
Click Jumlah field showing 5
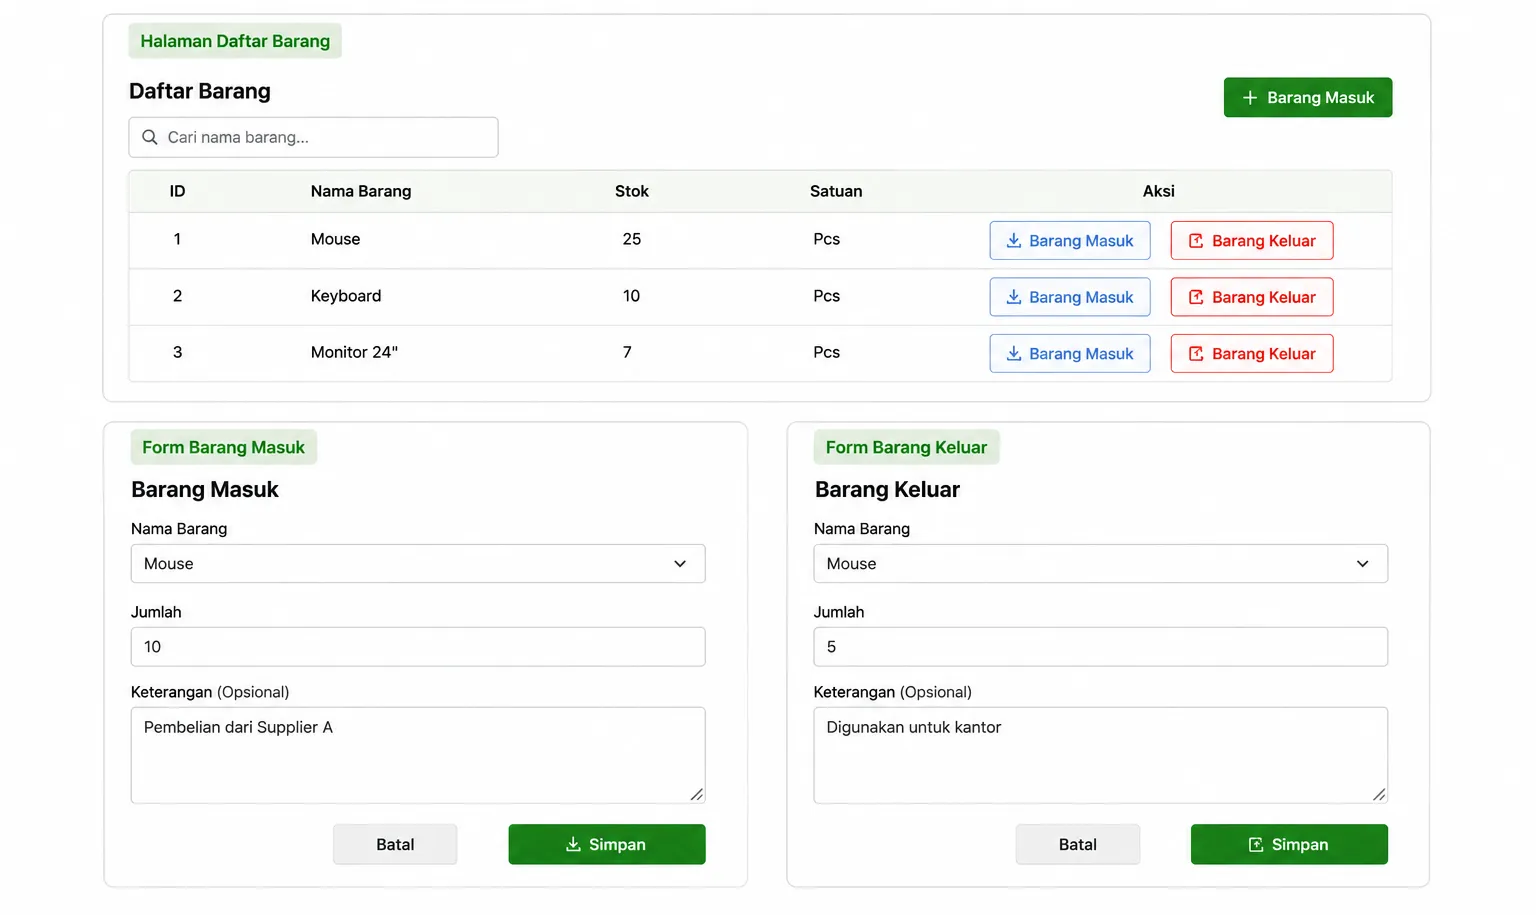coord(1100,647)
